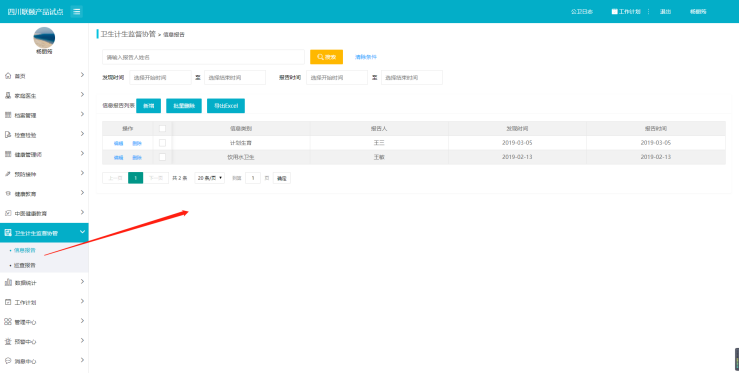Click the 发现时间 end time field
Viewport: 740px width, 374px height.
(x=235, y=77)
